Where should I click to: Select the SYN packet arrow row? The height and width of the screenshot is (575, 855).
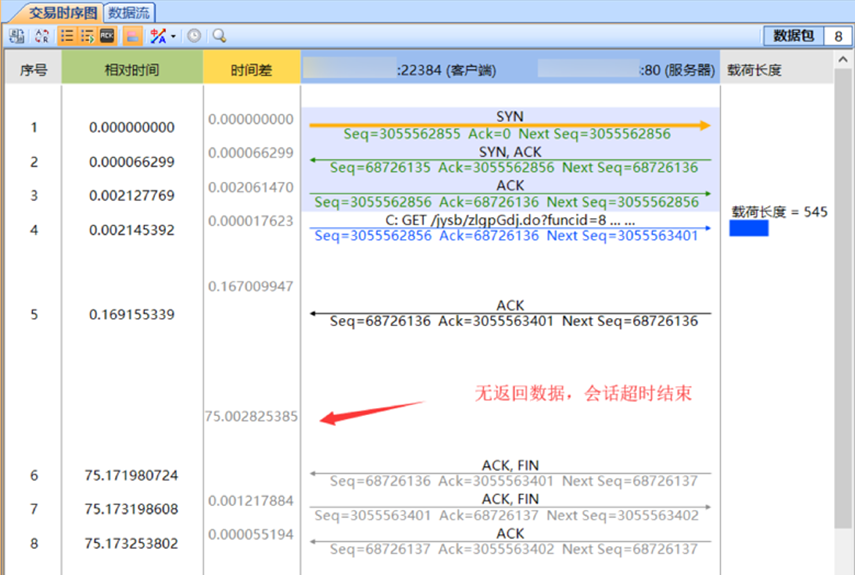tap(509, 125)
